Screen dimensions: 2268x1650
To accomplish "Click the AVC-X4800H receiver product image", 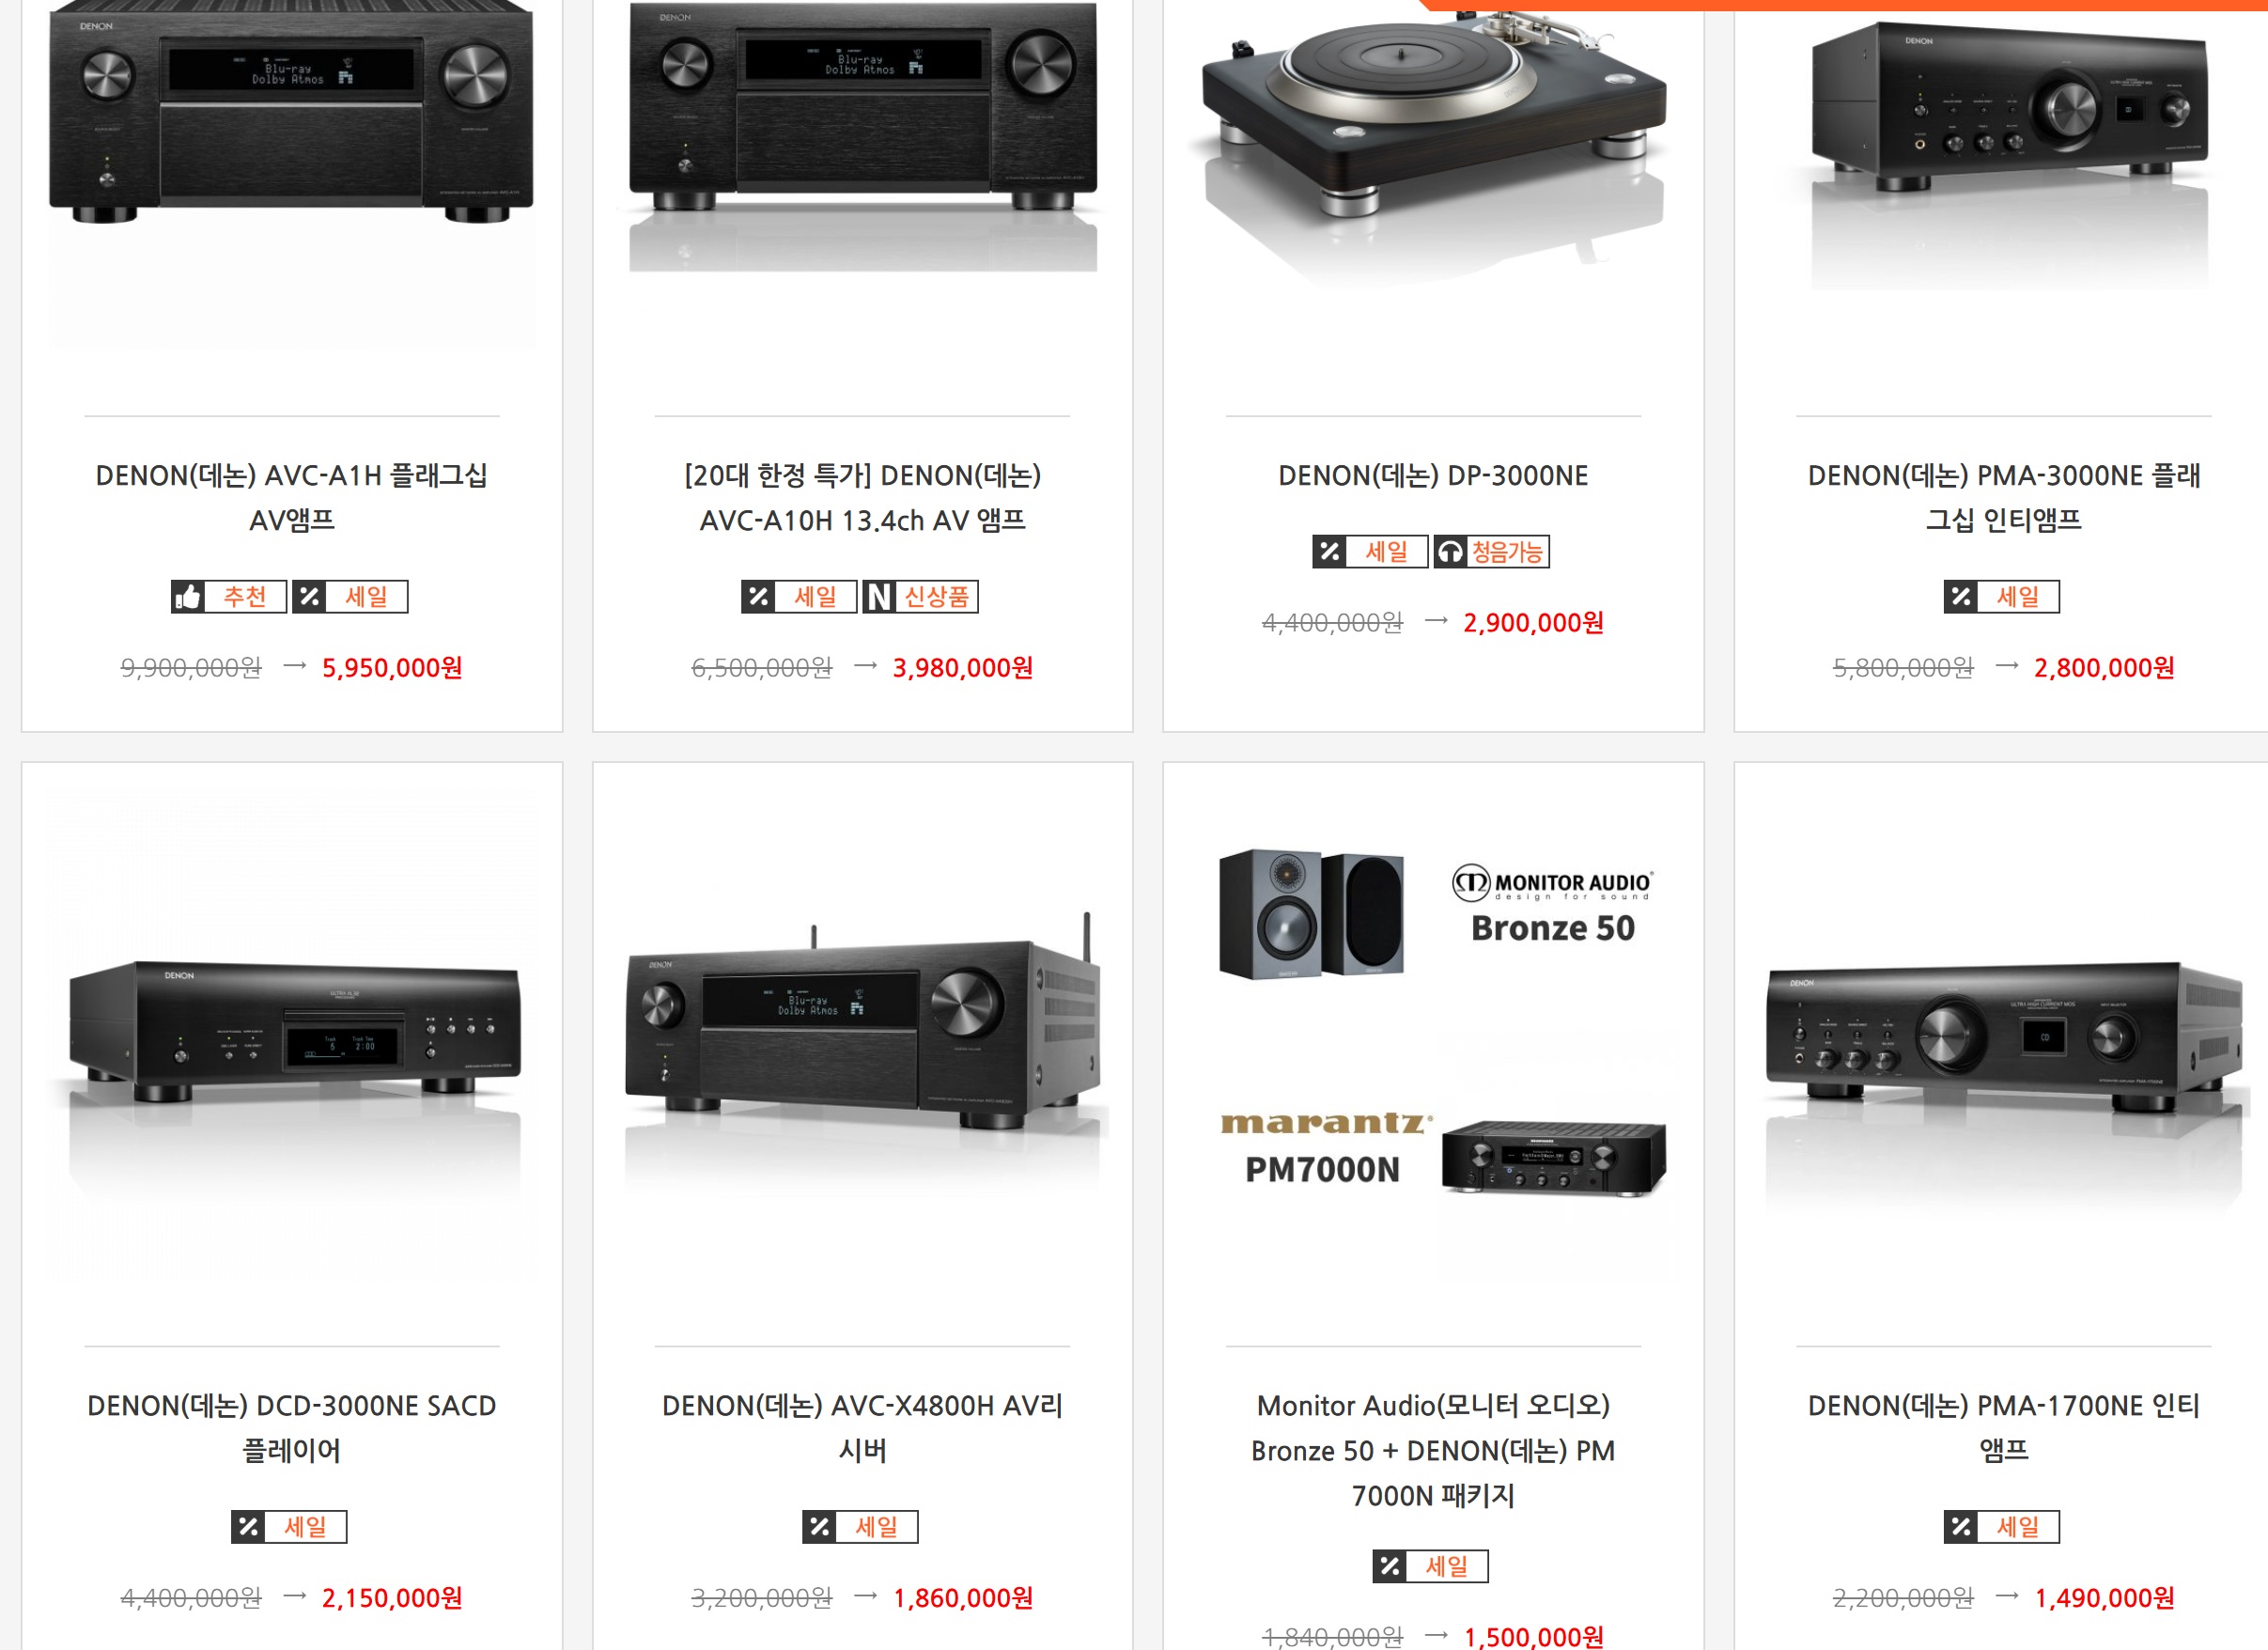I will pyautogui.click(x=862, y=1040).
